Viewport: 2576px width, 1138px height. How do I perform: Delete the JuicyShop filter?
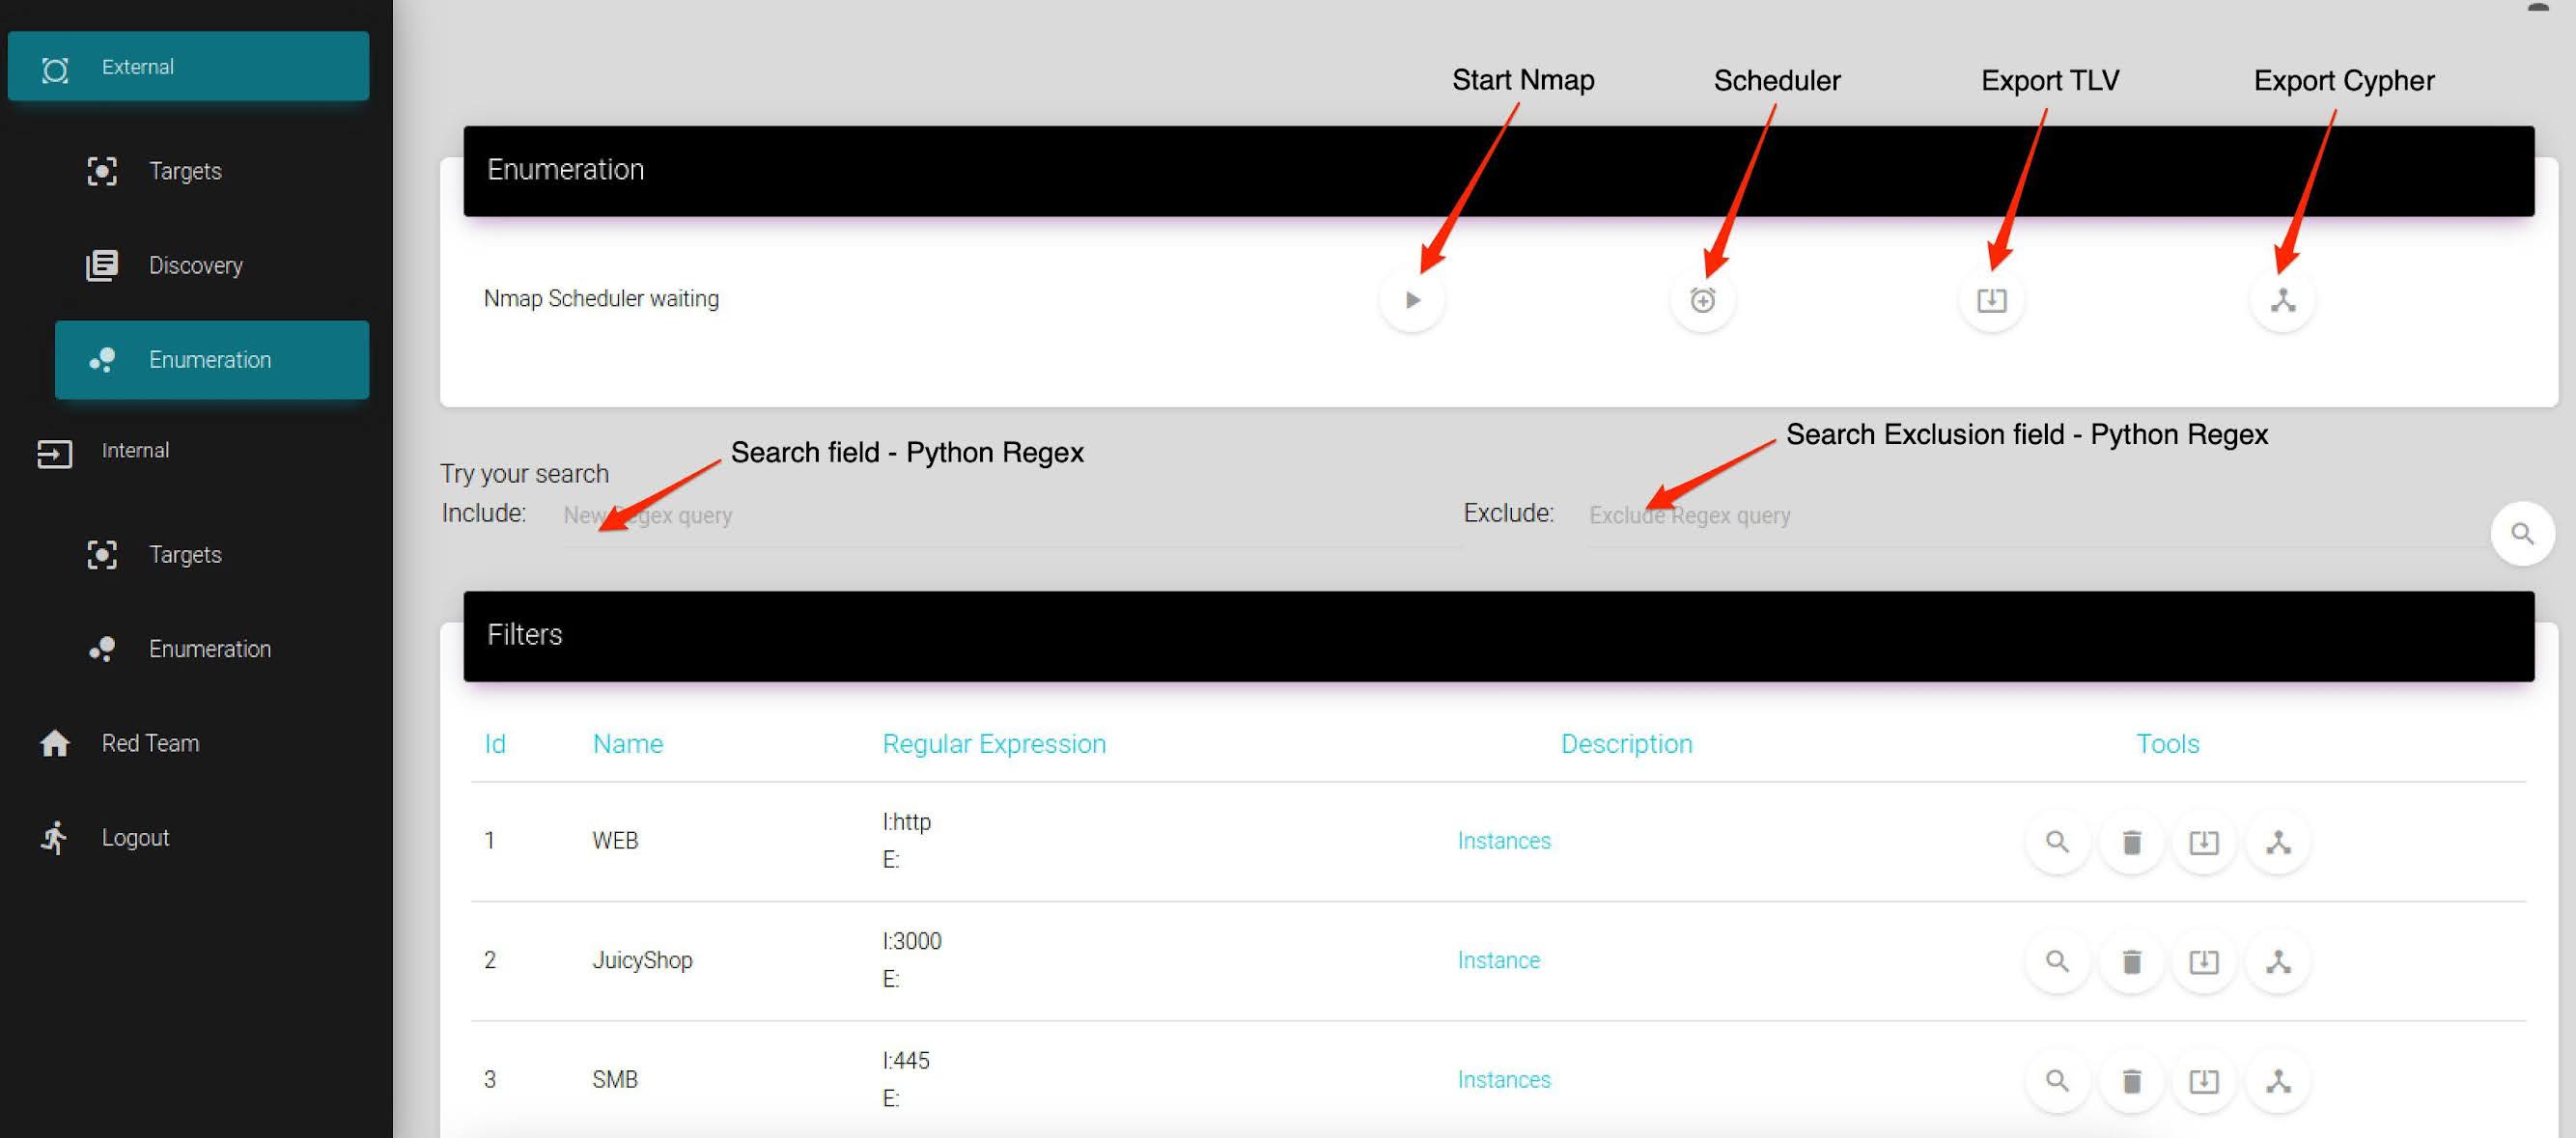point(2131,962)
